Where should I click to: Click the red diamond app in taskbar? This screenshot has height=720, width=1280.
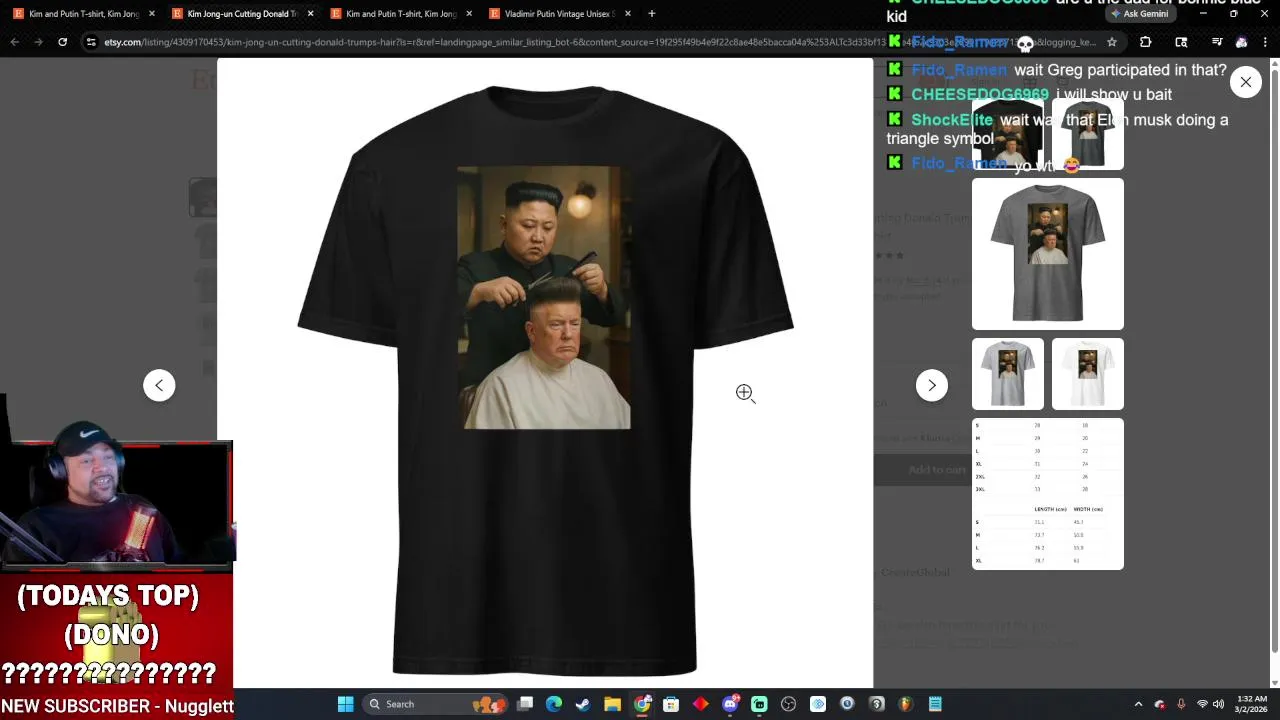pyautogui.click(x=700, y=704)
